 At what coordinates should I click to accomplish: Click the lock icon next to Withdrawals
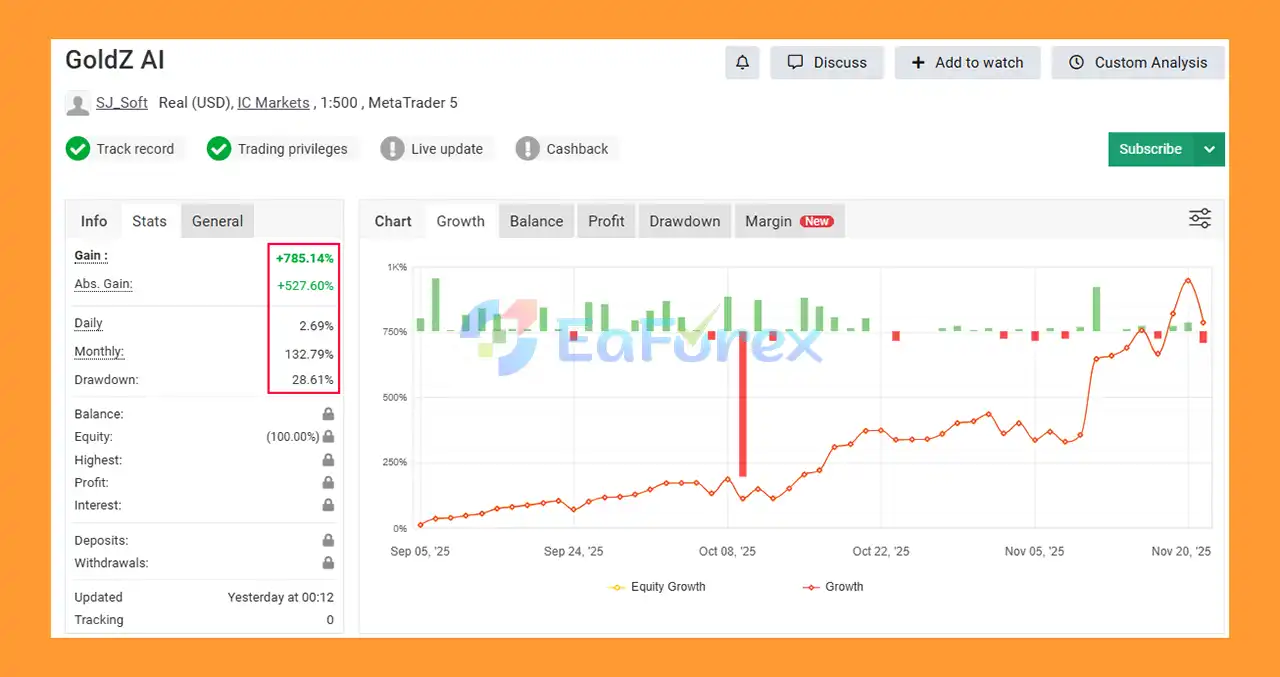pos(328,563)
